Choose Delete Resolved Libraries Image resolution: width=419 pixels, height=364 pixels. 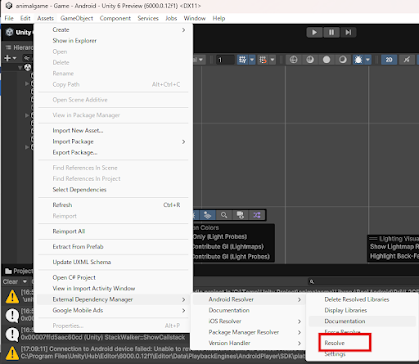click(362, 299)
